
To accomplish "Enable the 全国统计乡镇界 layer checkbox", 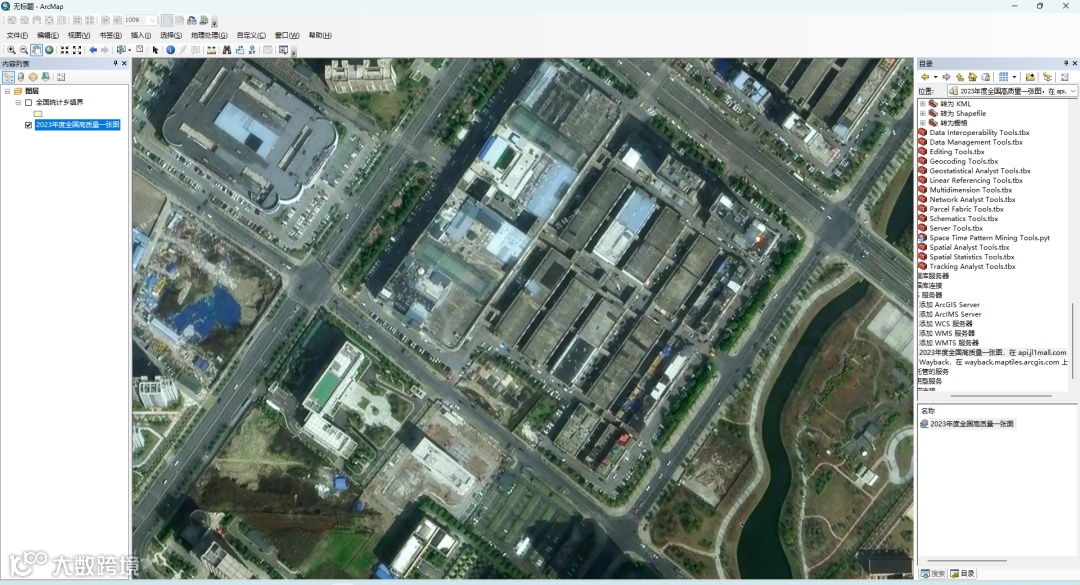I will click(28, 103).
